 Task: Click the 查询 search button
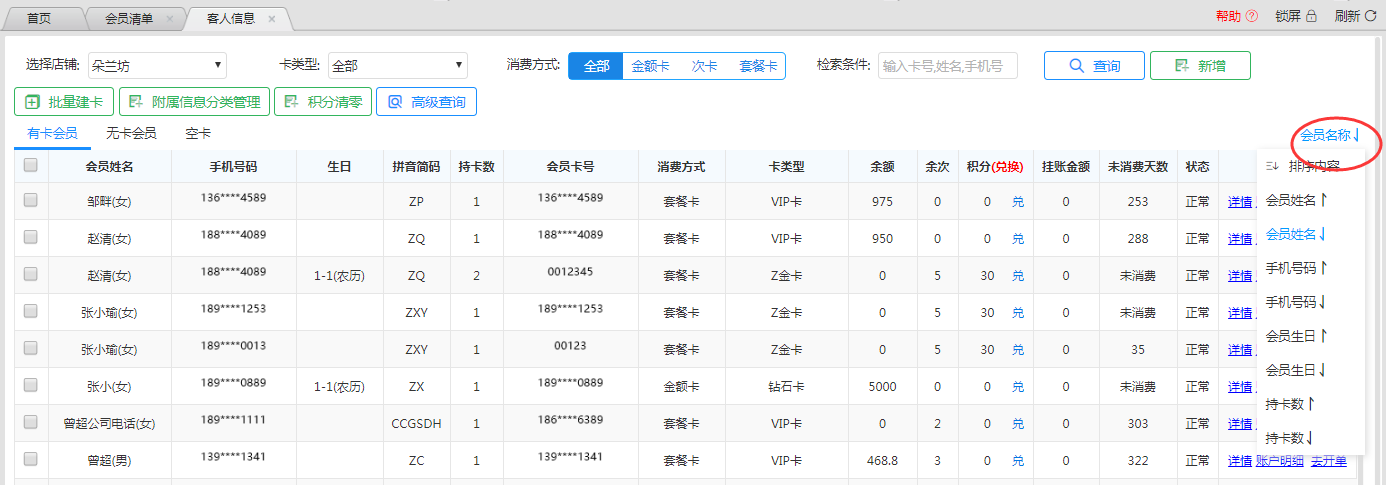click(1094, 66)
